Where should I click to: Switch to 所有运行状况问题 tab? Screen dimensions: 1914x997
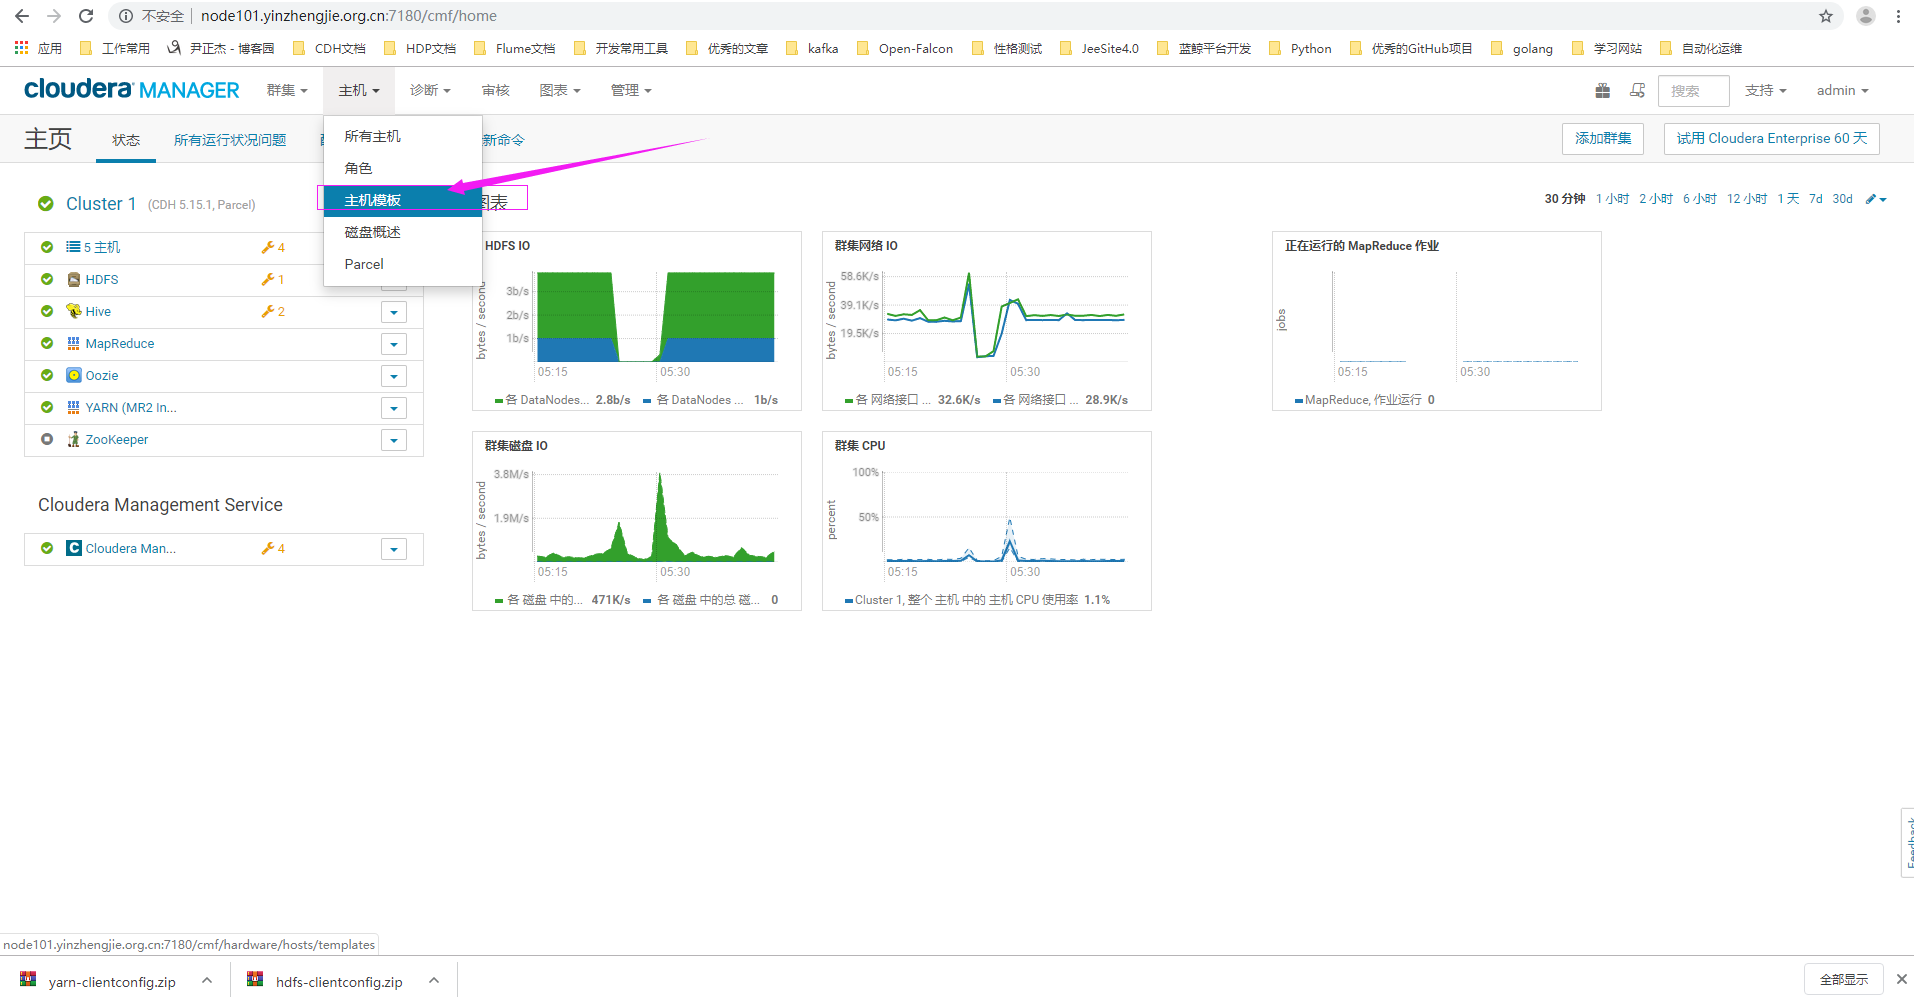[230, 140]
